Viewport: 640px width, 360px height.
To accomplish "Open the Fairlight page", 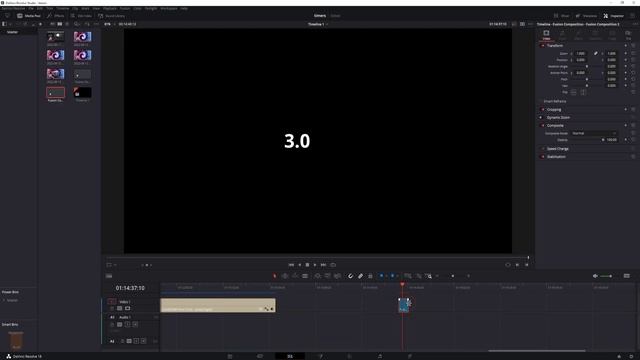I will 380,356.
